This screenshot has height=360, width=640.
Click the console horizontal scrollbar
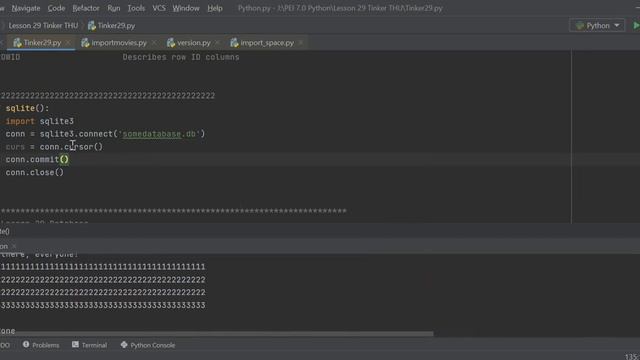pyautogui.click(x=216, y=334)
